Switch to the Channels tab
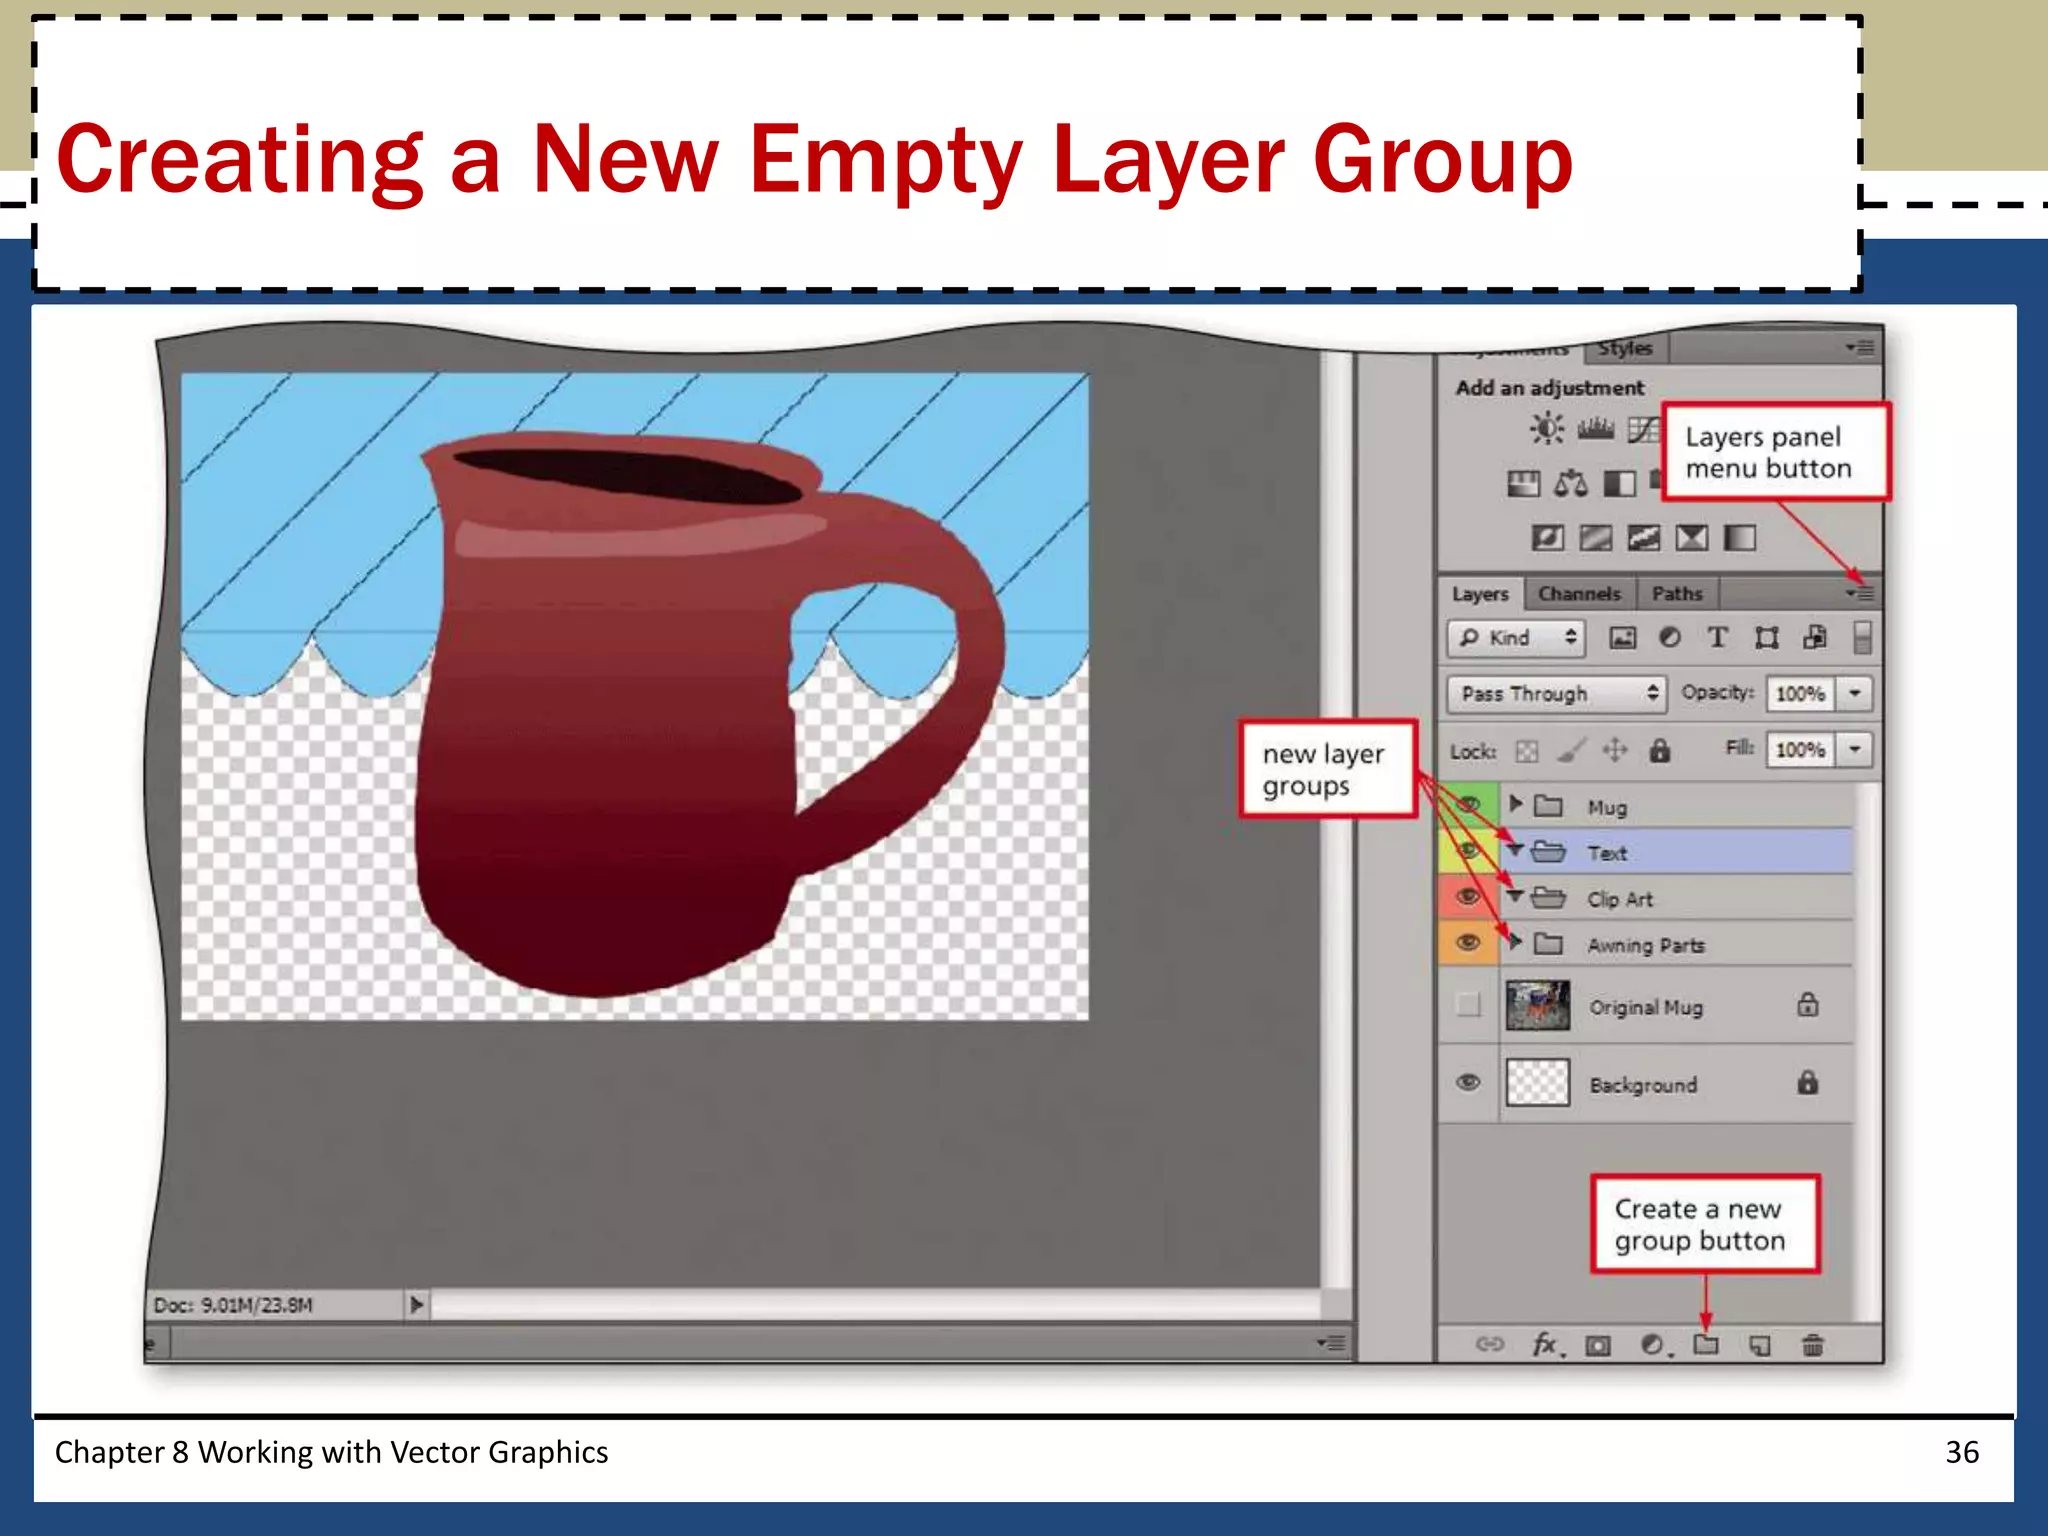This screenshot has height=1536, width=2048. pos(1580,594)
